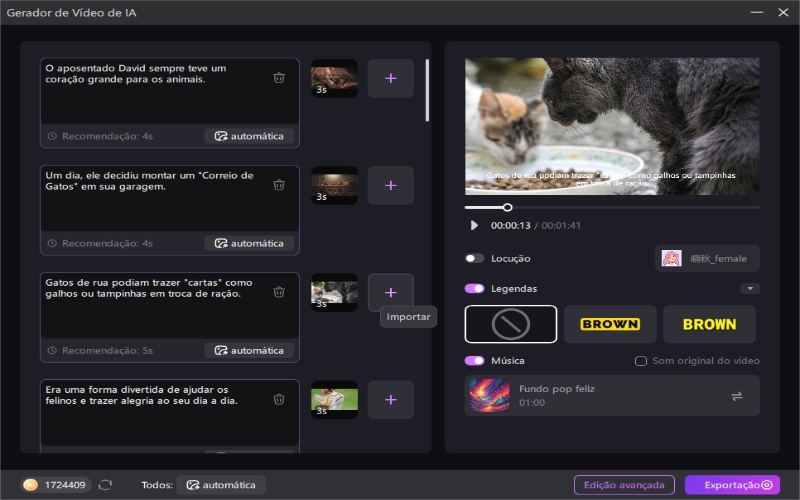The width and height of the screenshot is (800, 500).
Task: Click the script list vertical scrollbar
Action: [x=427, y=90]
